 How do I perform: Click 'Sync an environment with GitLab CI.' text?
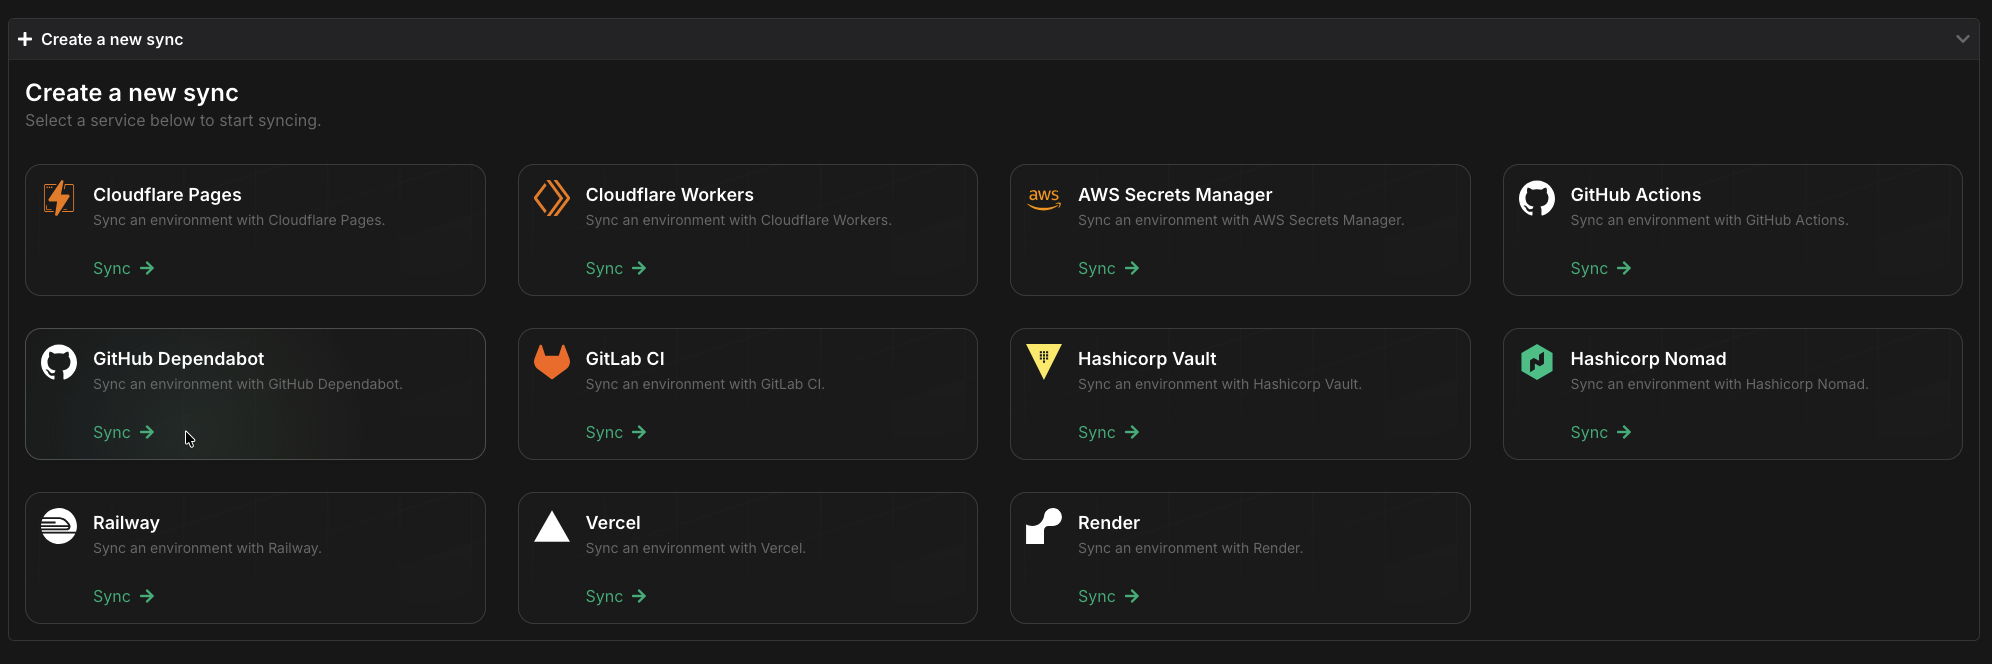[705, 384]
